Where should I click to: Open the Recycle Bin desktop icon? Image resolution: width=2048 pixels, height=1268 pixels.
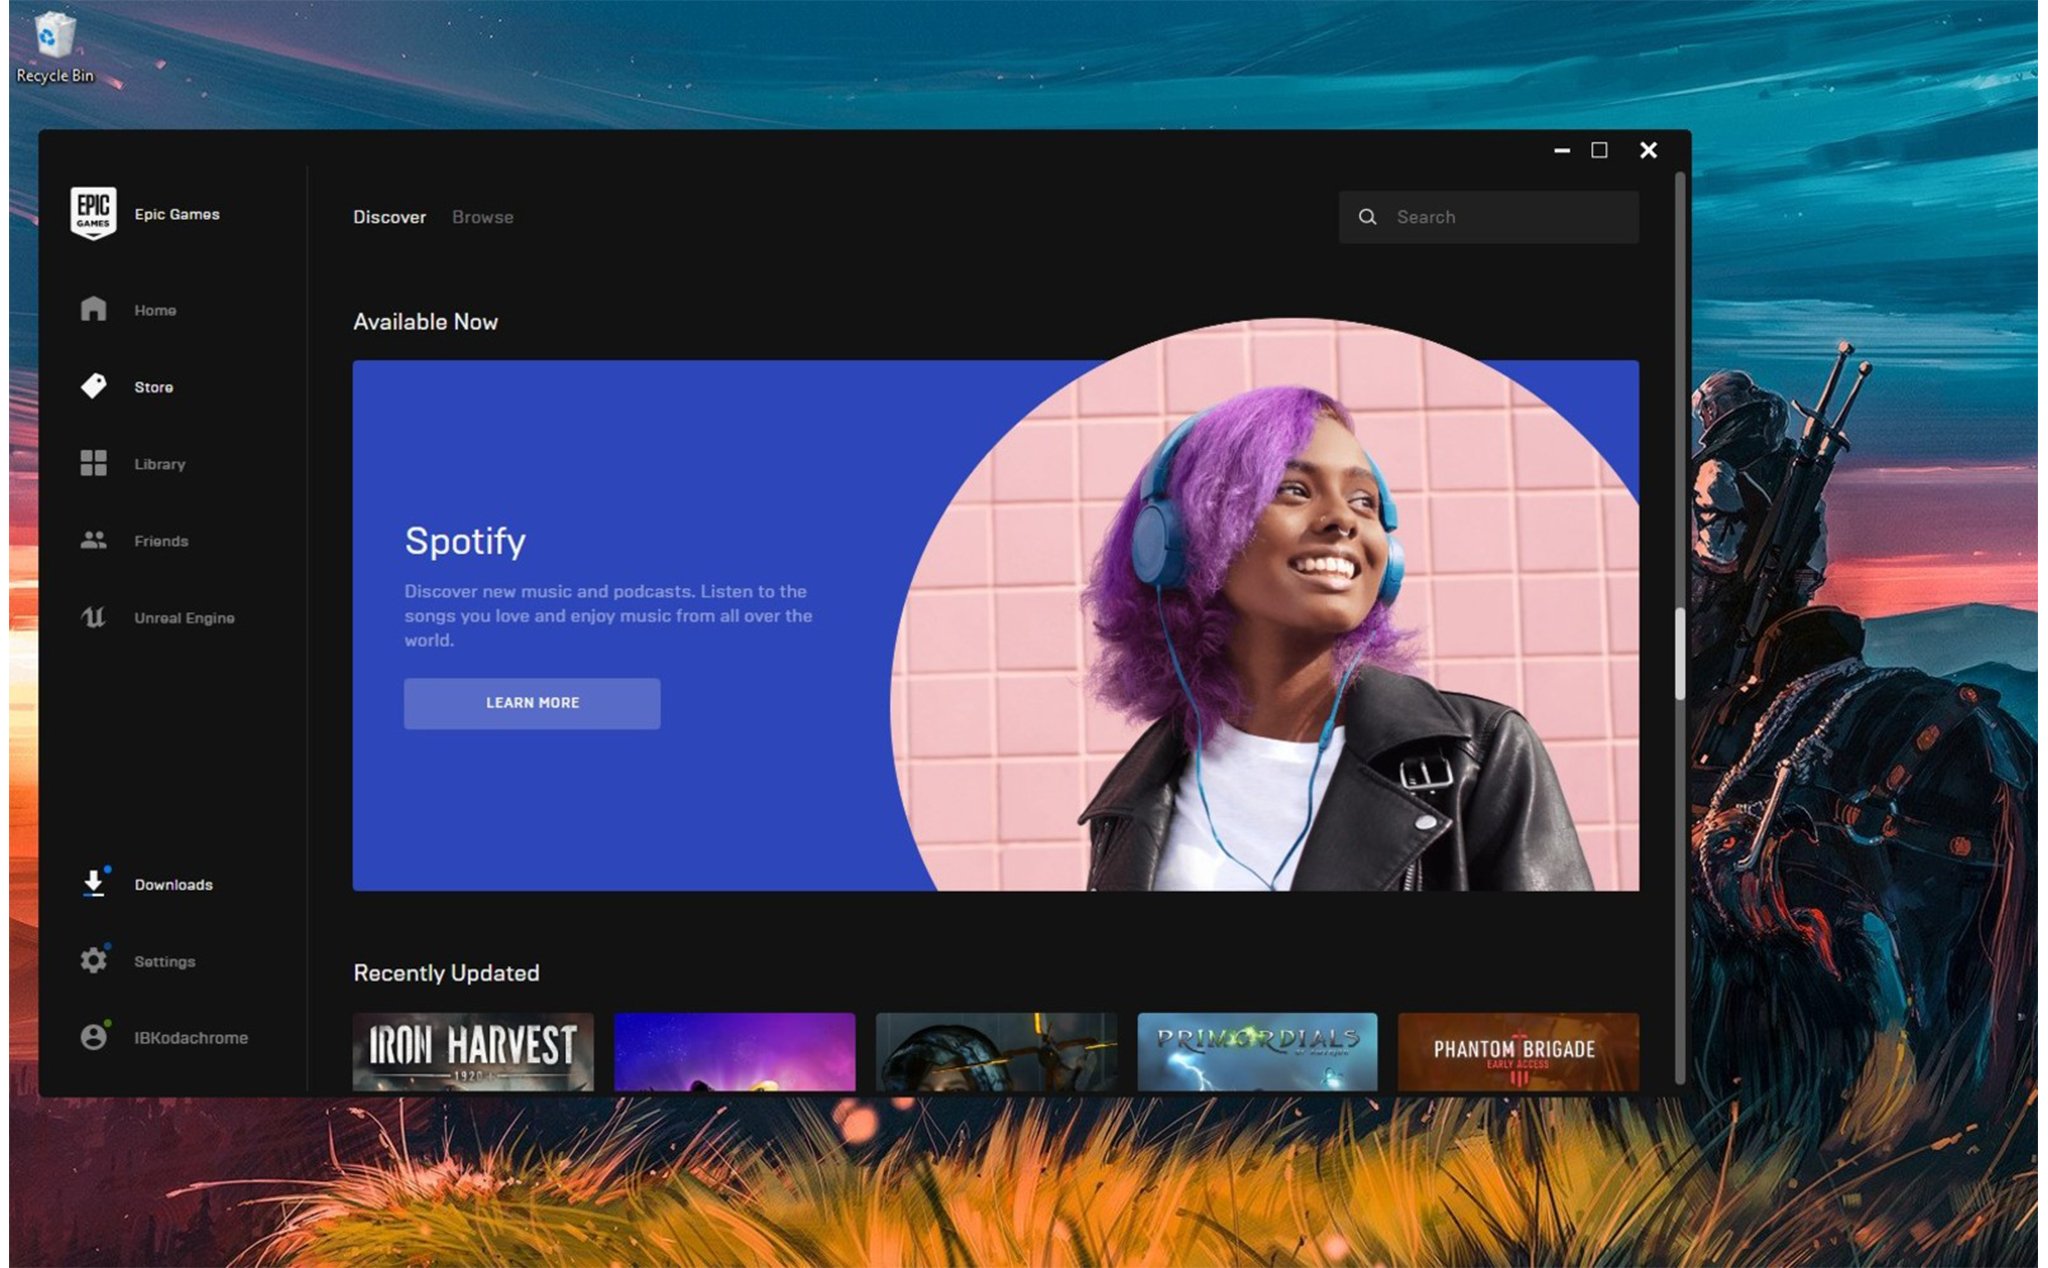(54, 47)
